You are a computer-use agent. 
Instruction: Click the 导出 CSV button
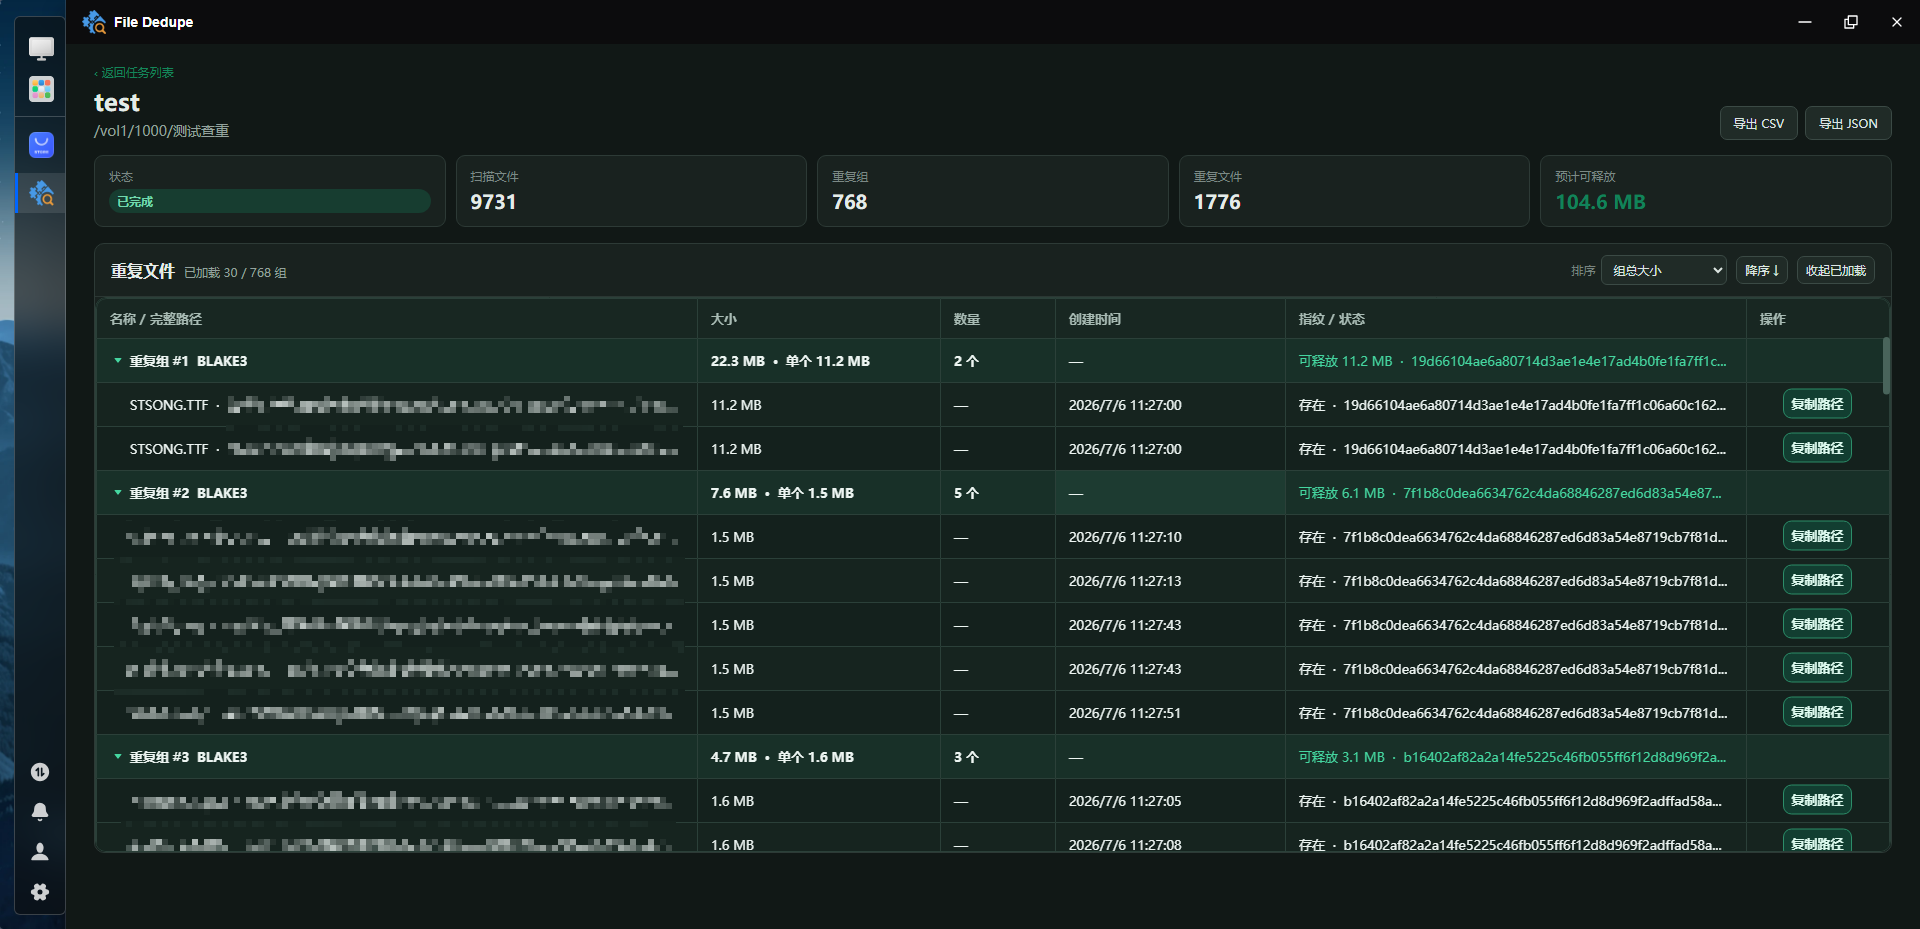1759,124
